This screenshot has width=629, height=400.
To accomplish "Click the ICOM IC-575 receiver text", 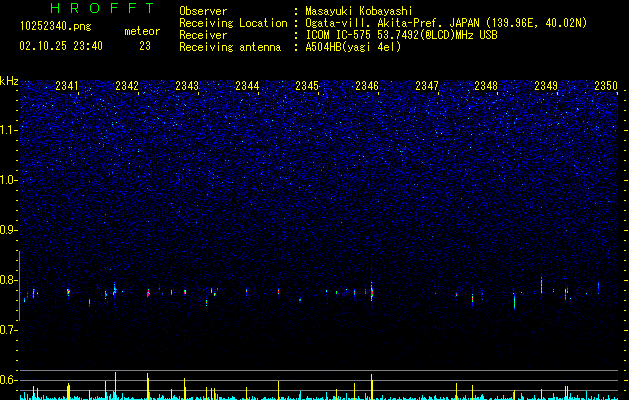I will tap(401, 35).
